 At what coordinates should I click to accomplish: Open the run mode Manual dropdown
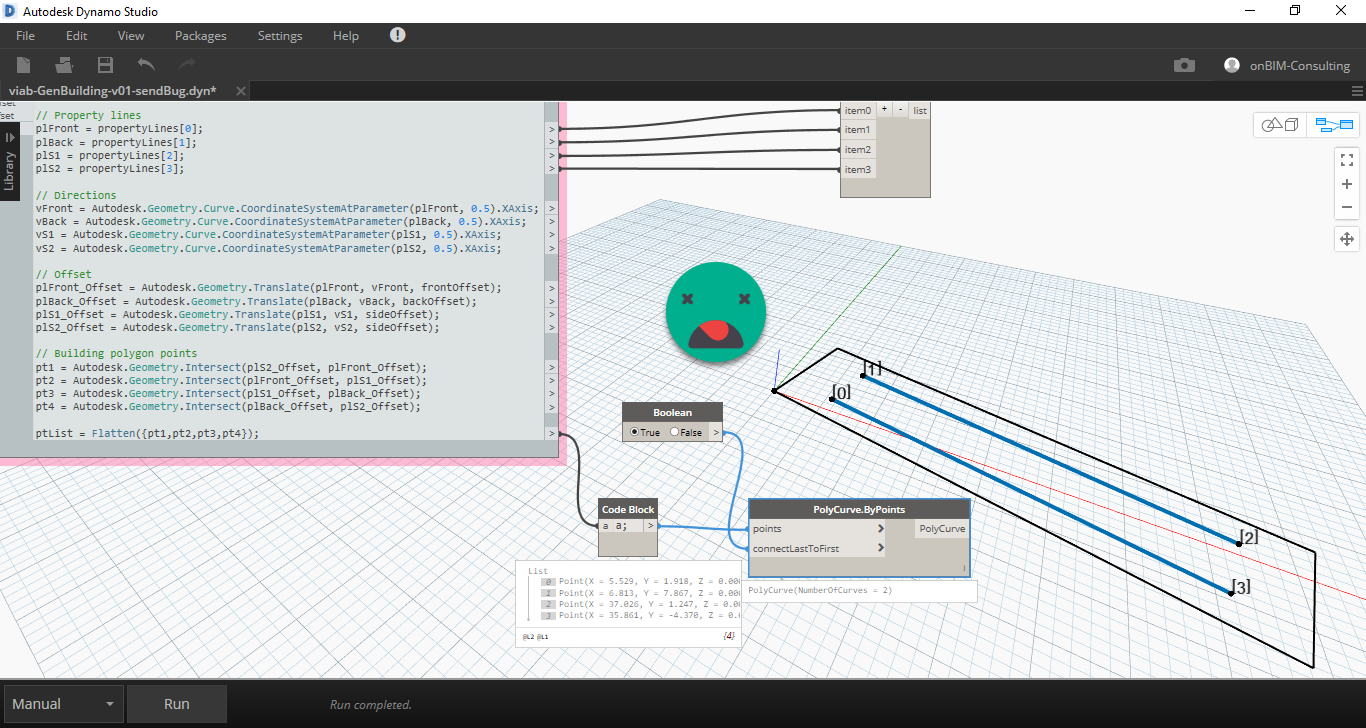[x=64, y=704]
